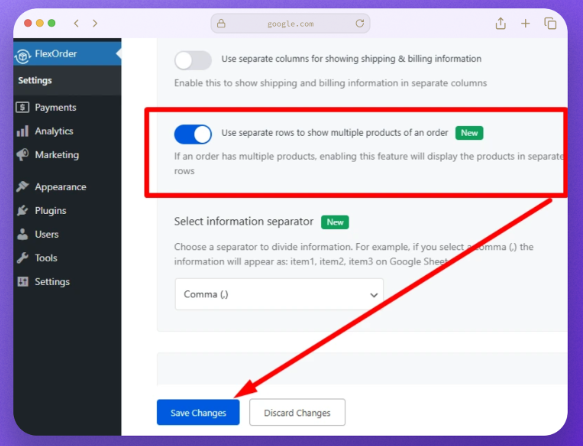Open FlexOrder cube logo icon

(x=23, y=56)
